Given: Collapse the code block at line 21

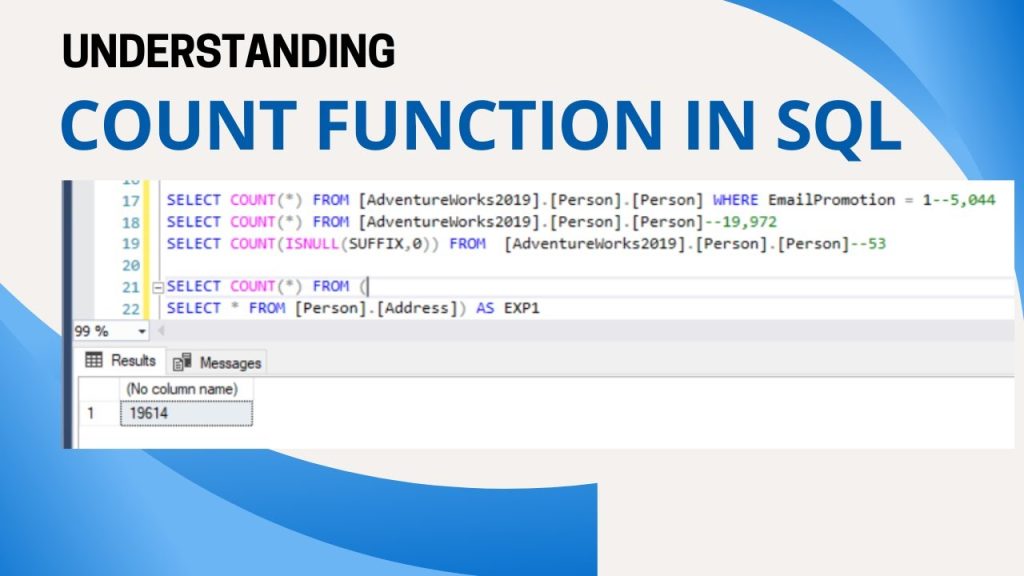Looking at the screenshot, I should pos(156,286).
